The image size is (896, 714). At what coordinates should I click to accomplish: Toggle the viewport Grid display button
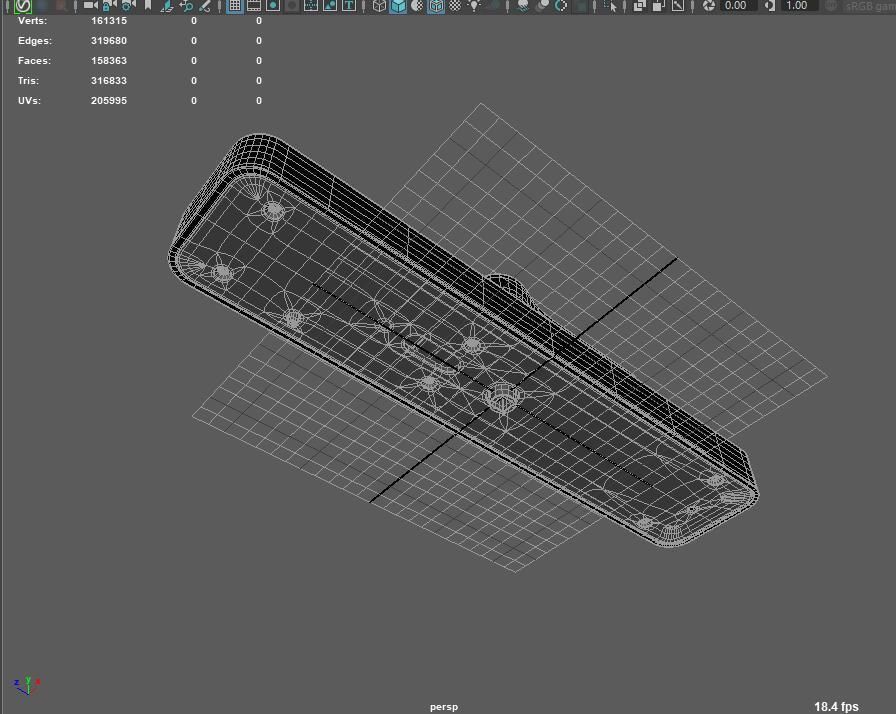235,6
